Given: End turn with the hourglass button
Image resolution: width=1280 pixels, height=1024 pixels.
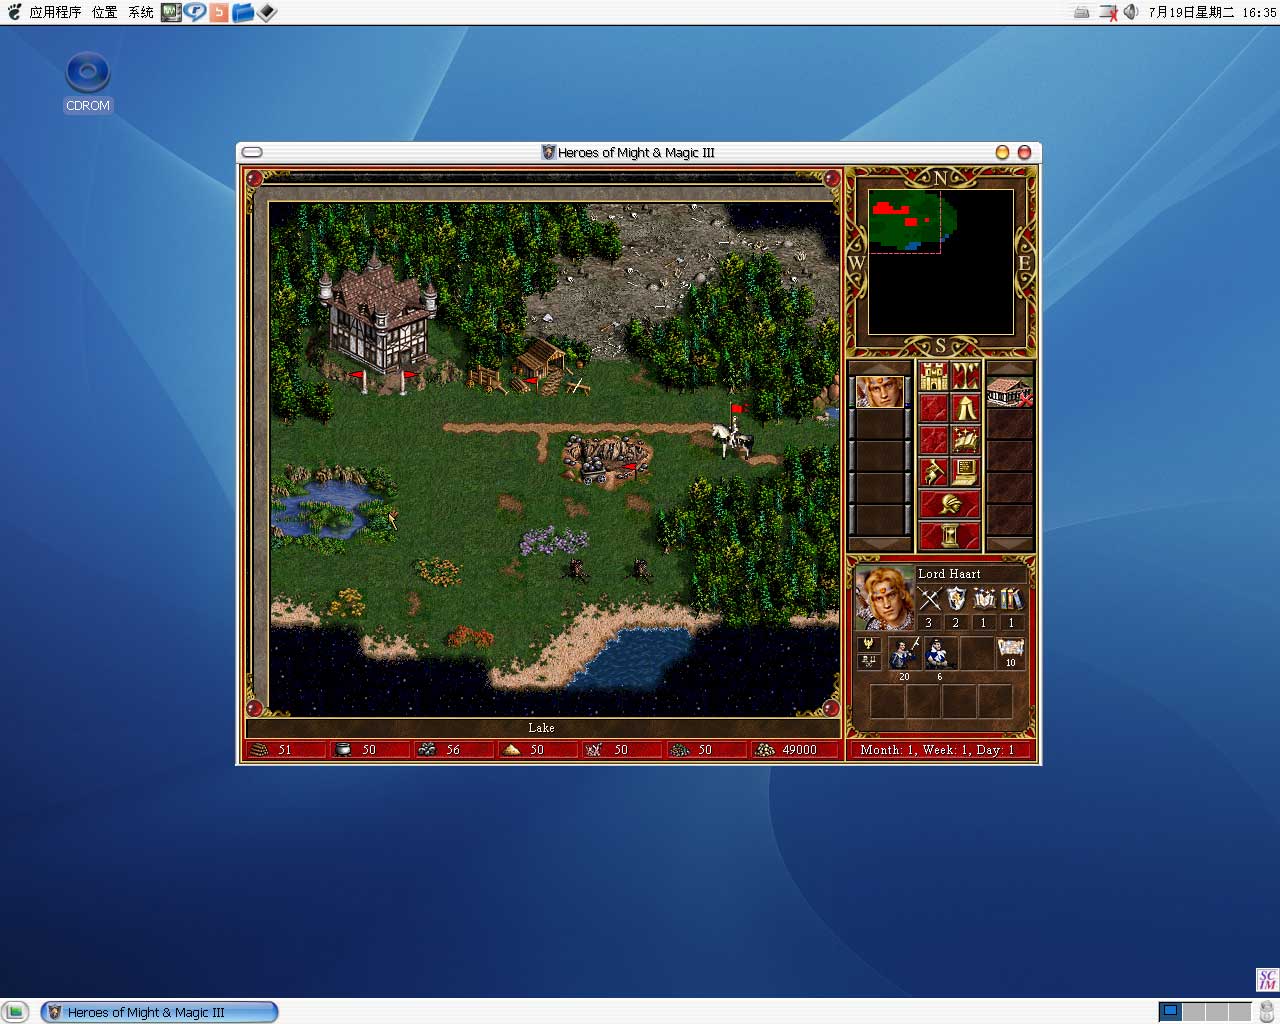Looking at the screenshot, I should [x=950, y=536].
